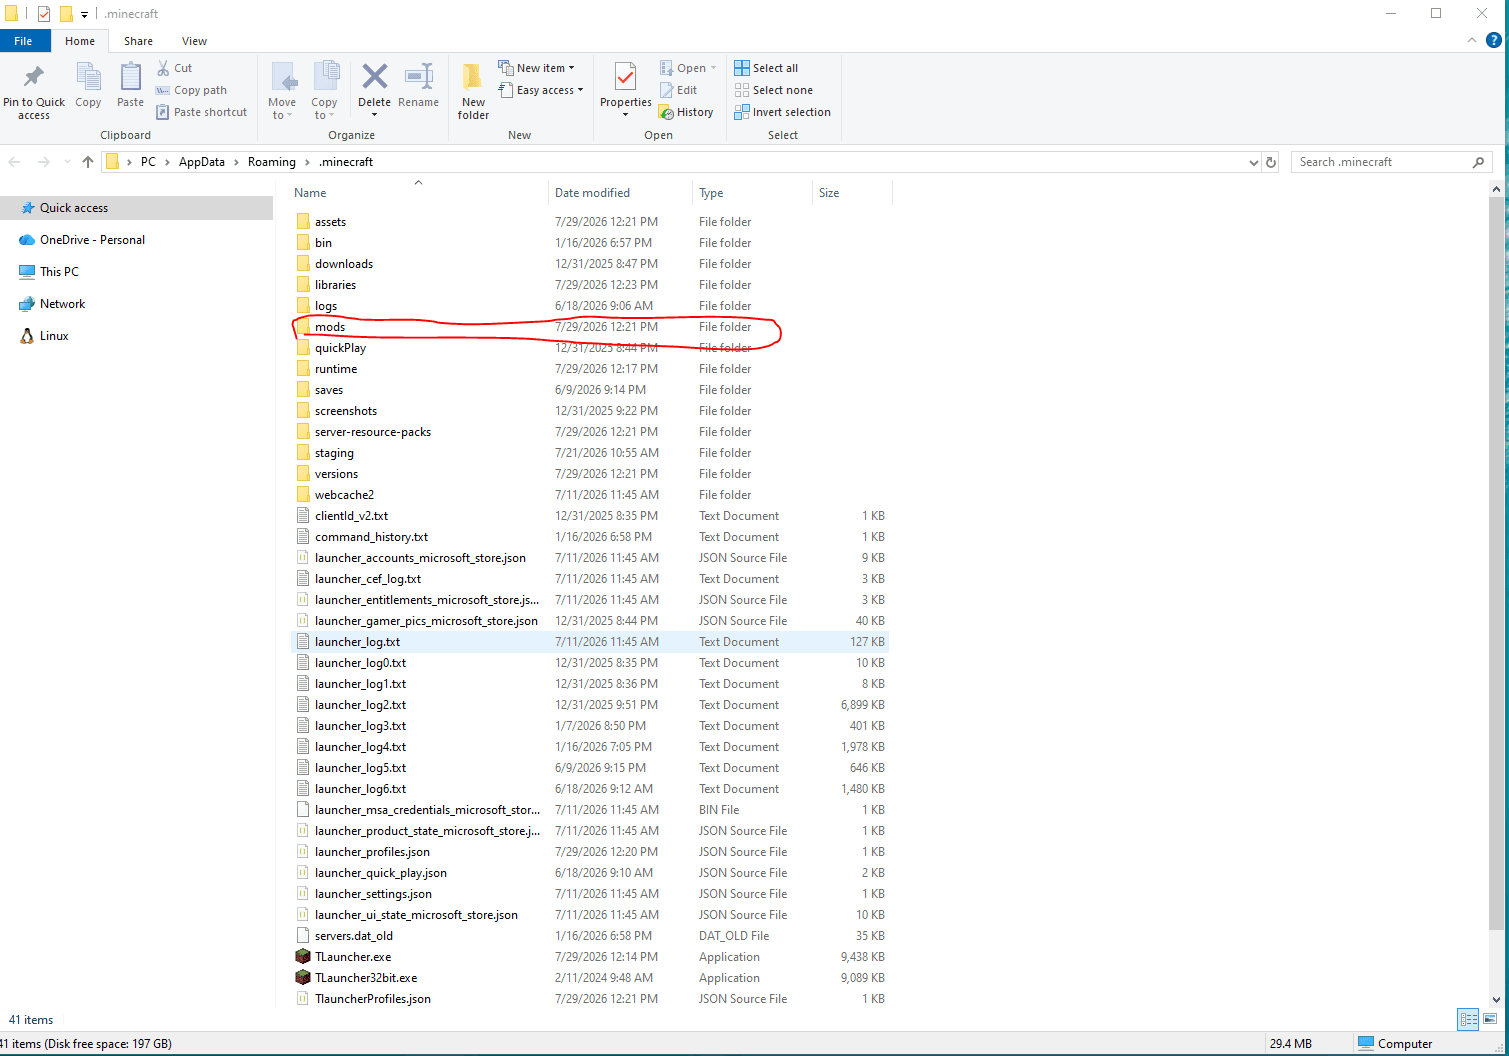This screenshot has width=1509, height=1056.
Task: Sort by the Size column header
Action: tap(852, 193)
